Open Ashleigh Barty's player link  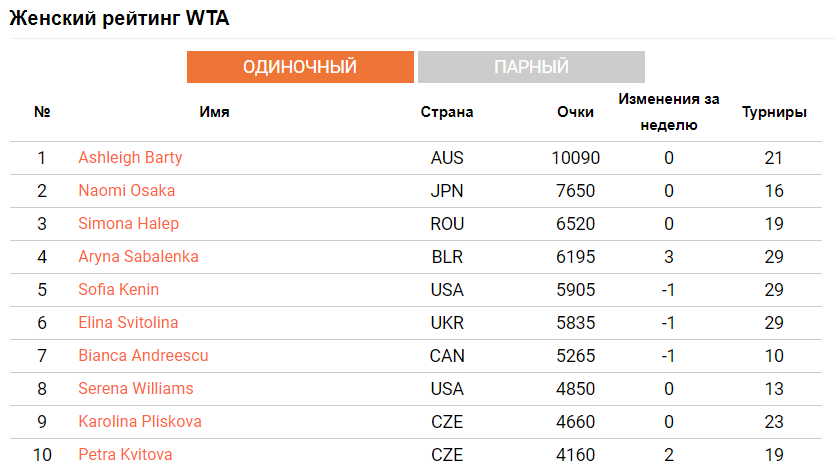click(x=130, y=158)
